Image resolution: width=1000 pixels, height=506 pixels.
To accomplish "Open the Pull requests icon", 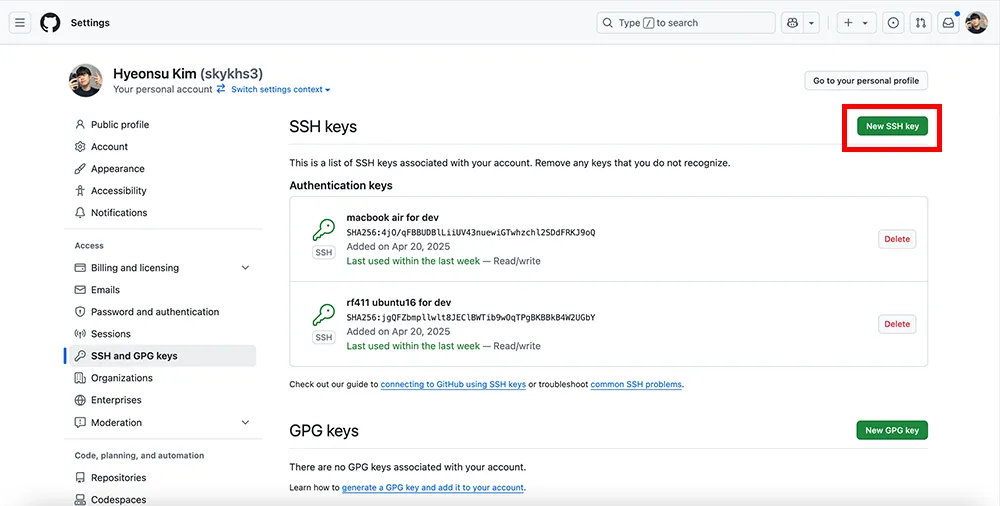I will coord(920,23).
